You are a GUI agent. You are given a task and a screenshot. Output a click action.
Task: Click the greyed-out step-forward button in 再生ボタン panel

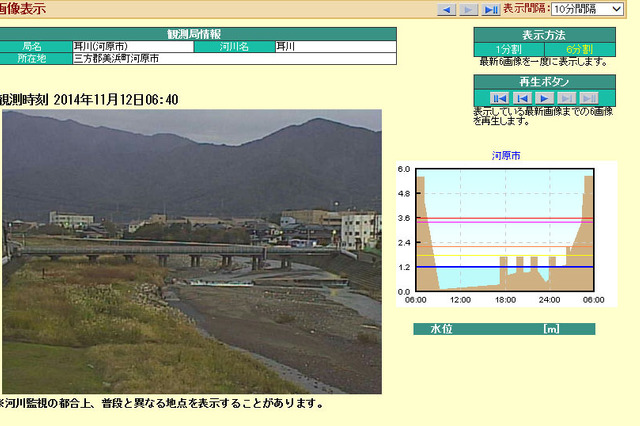click(x=567, y=98)
